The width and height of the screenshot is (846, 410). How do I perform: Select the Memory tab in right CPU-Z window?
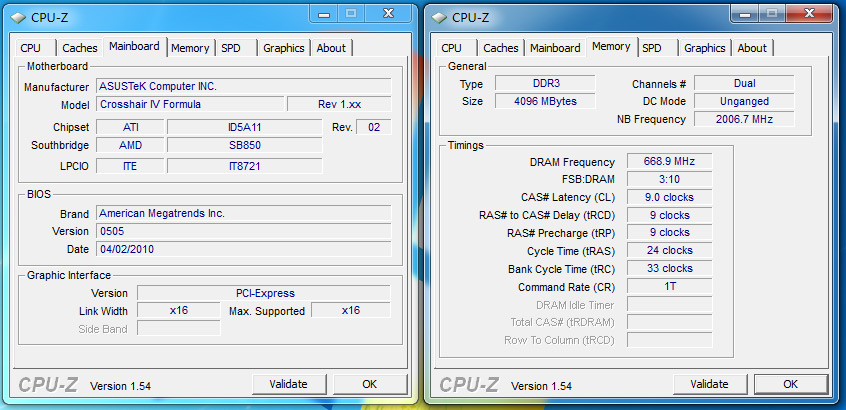612,46
